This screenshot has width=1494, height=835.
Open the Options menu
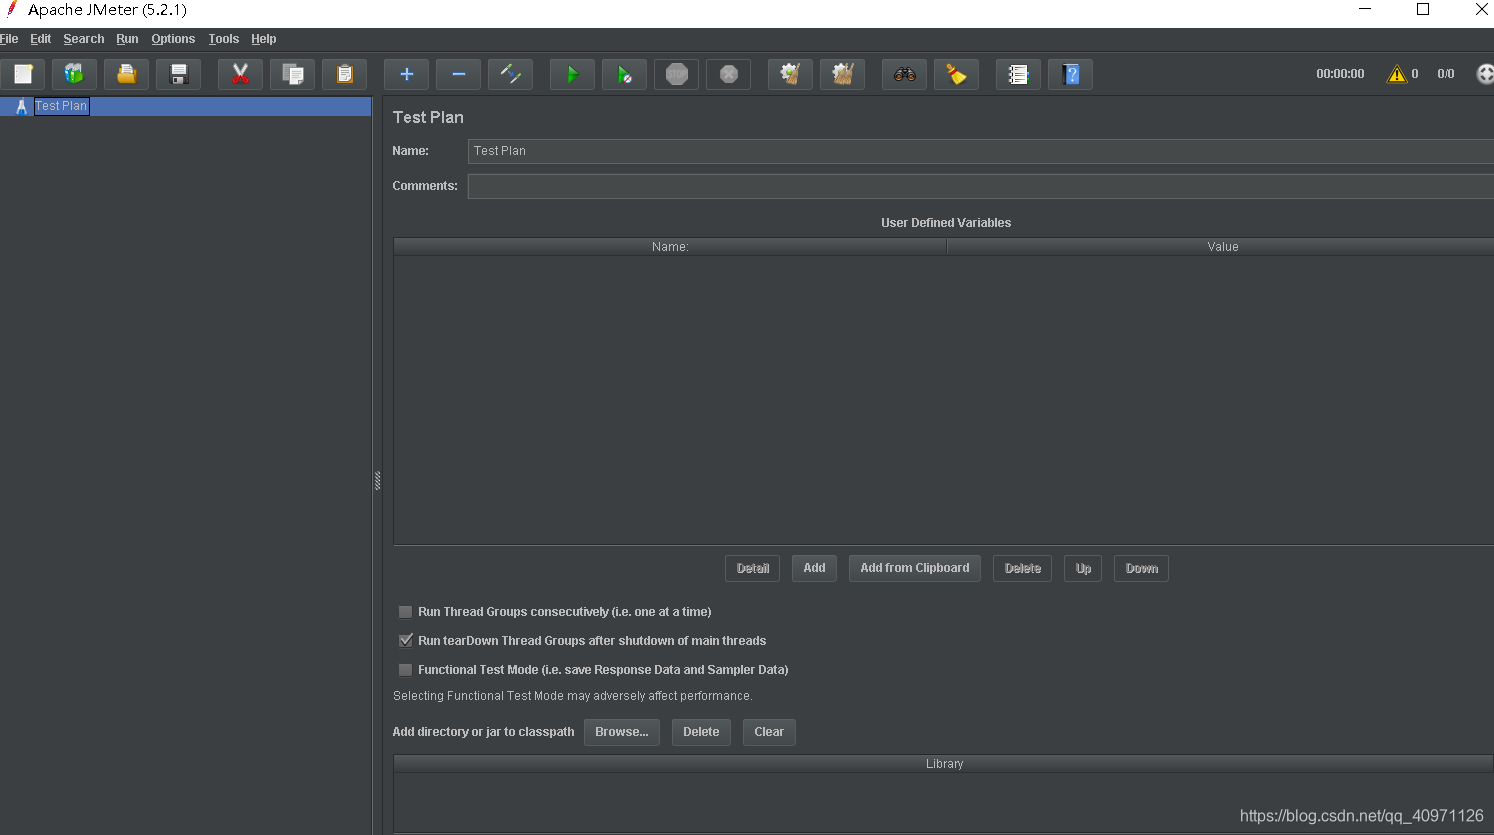click(x=173, y=39)
